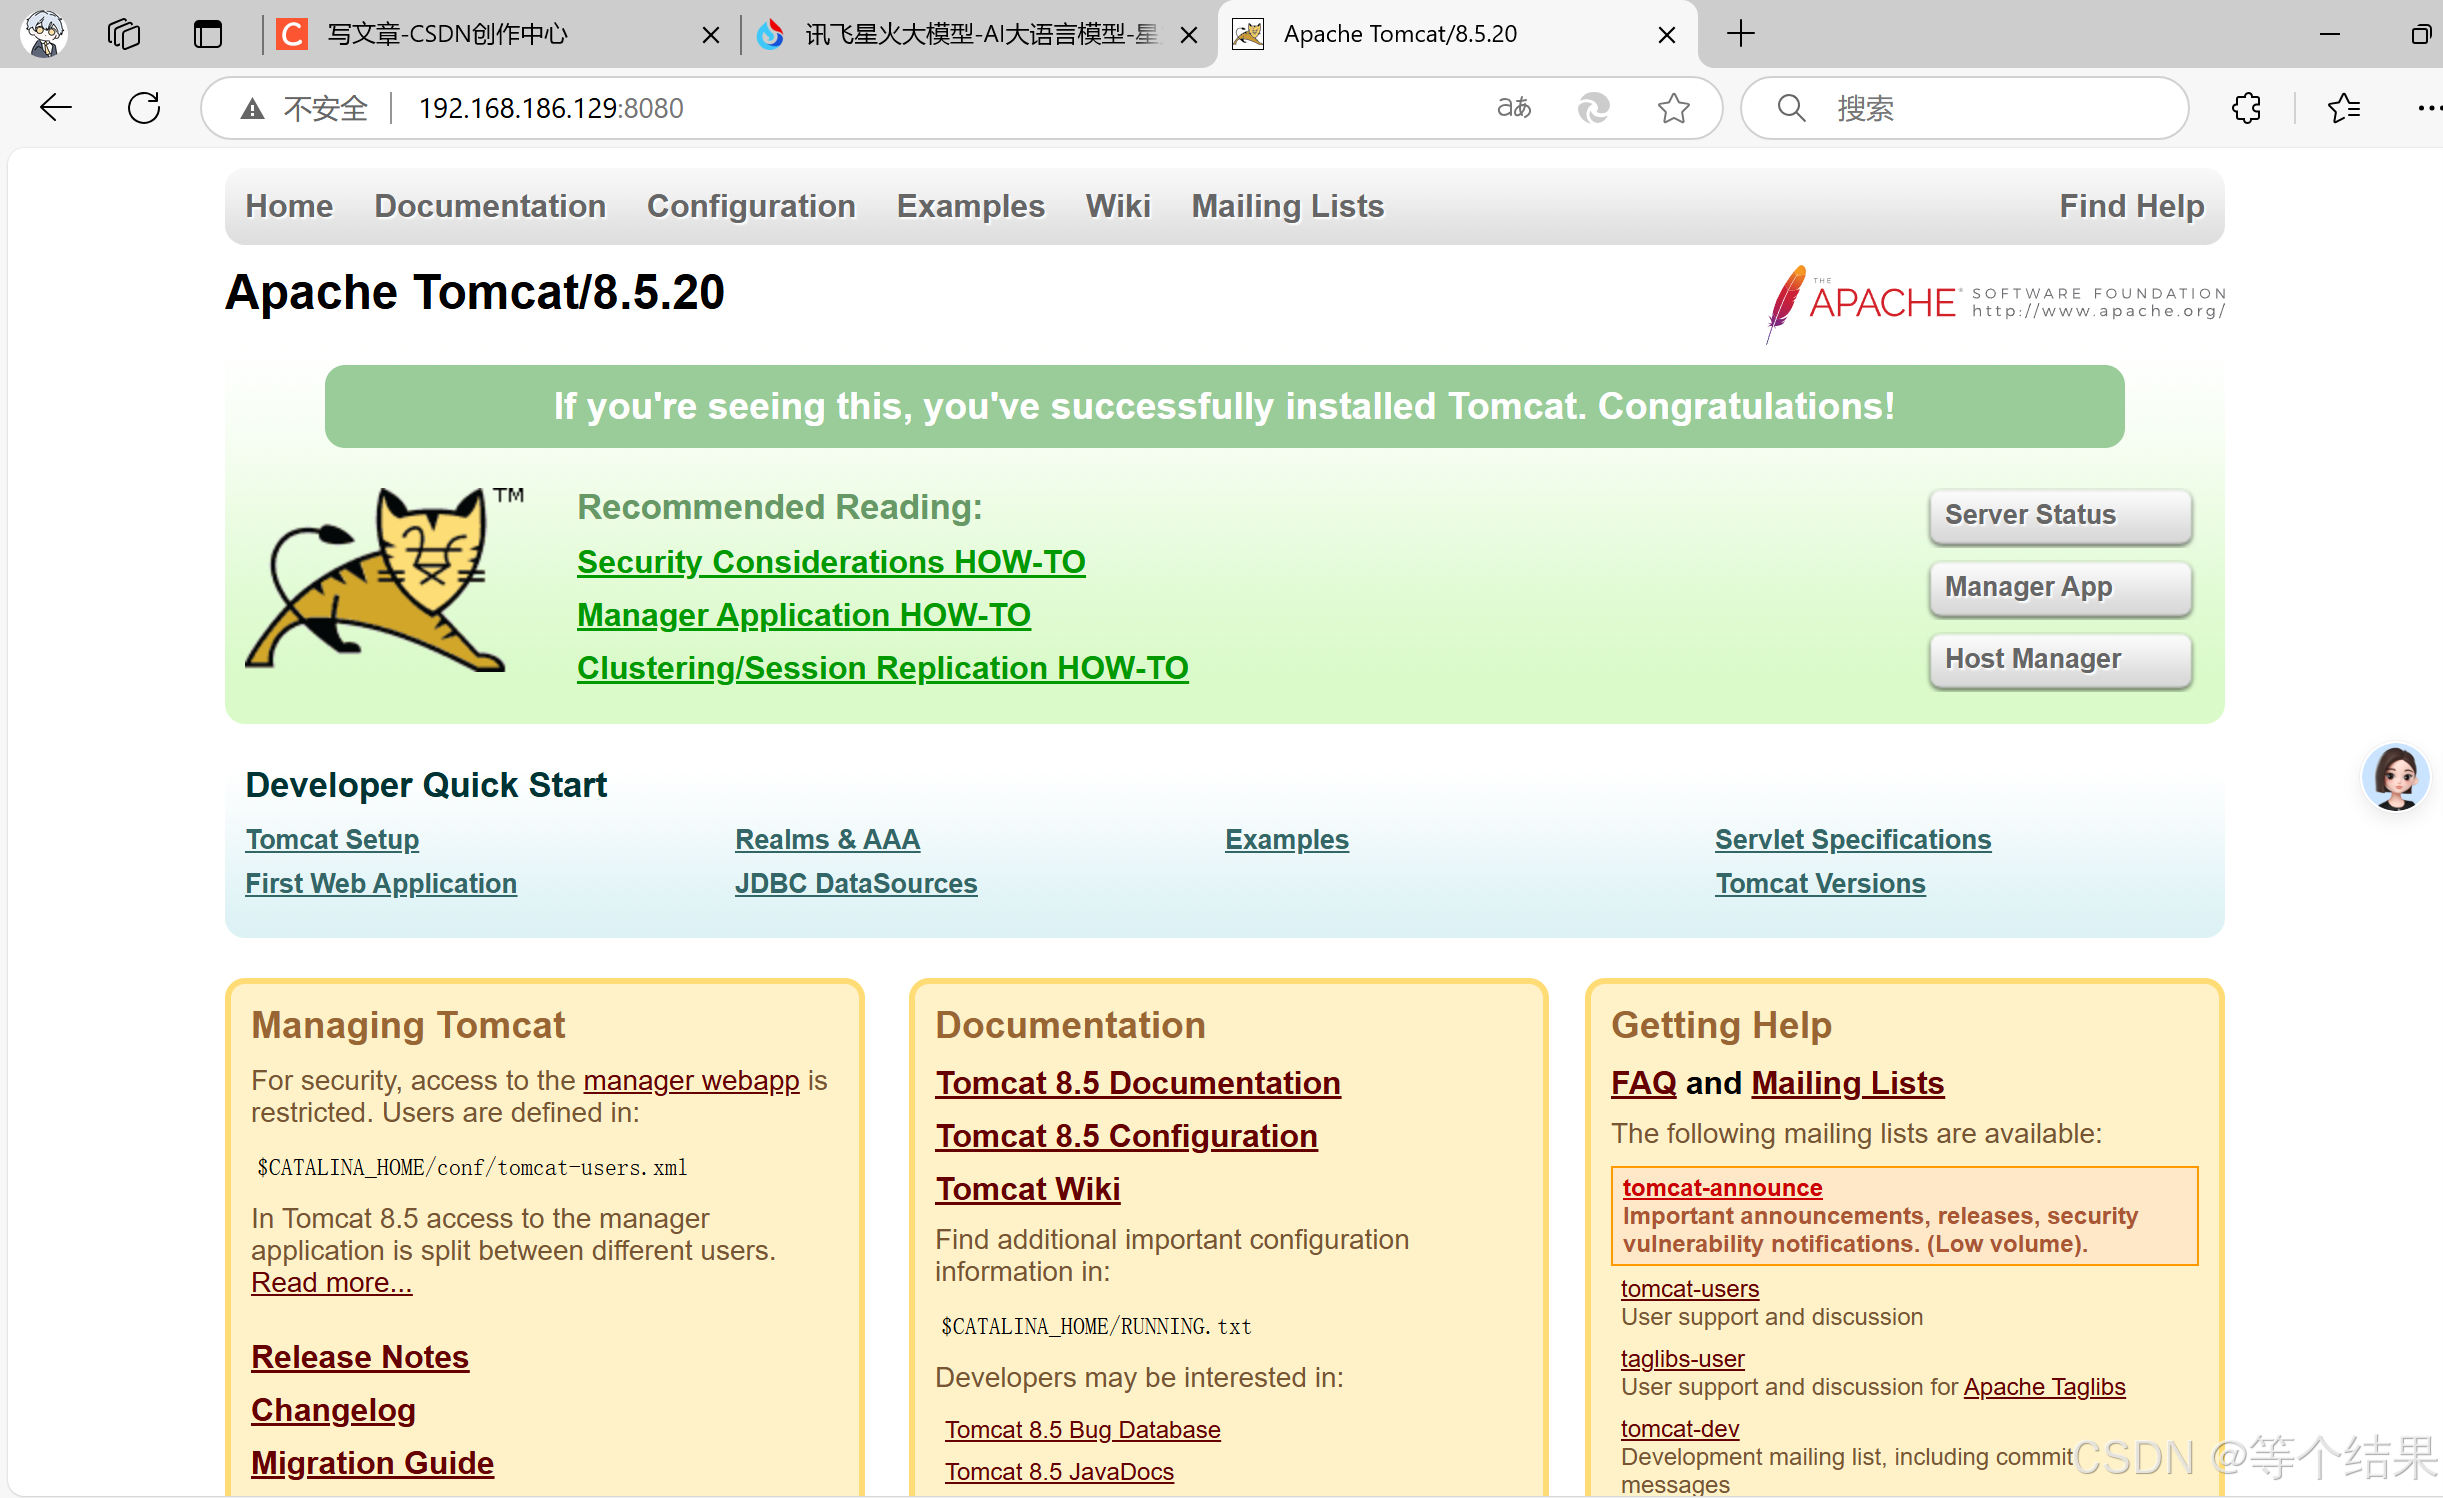The width and height of the screenshot is (2443, 1498).
Task: Click the Edge sync refresh icon in address bar
Action: [x=1593, y=107]
